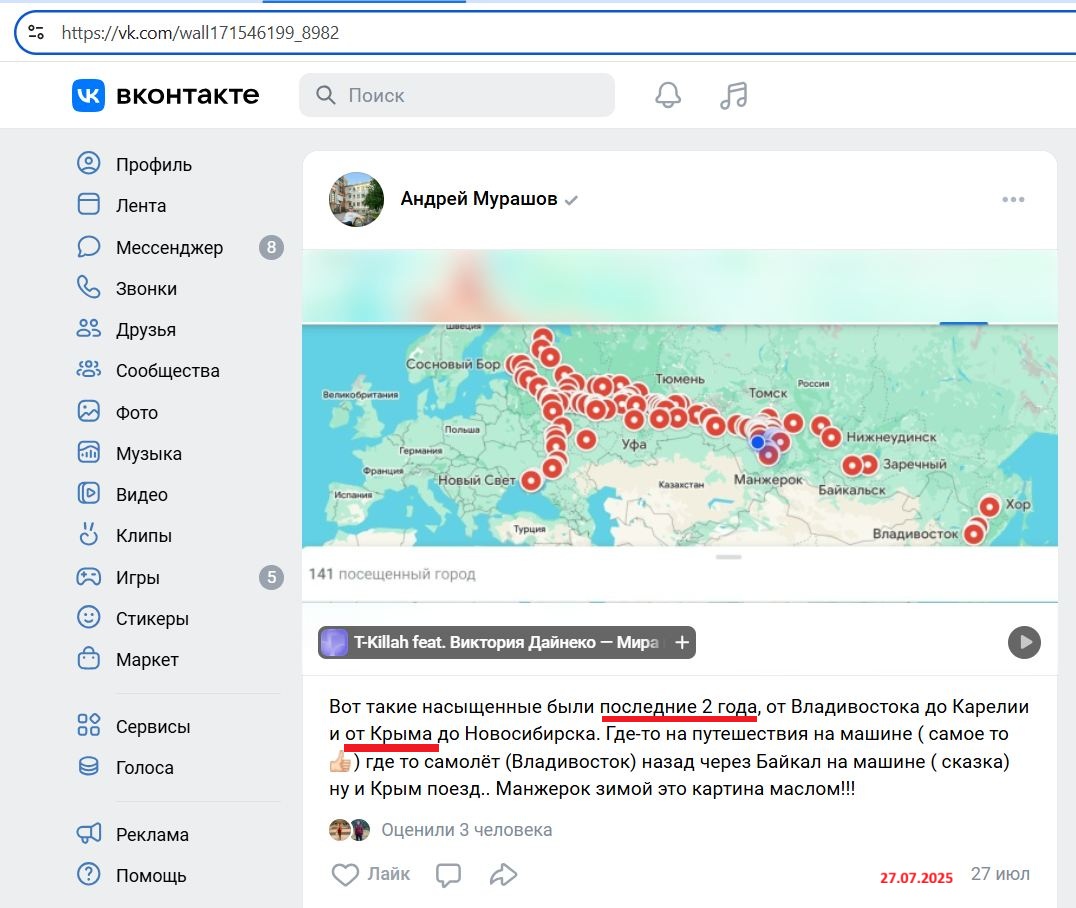Open the post actions ellipsis menu
The image size is (1076, 908).
(1013, 199)
